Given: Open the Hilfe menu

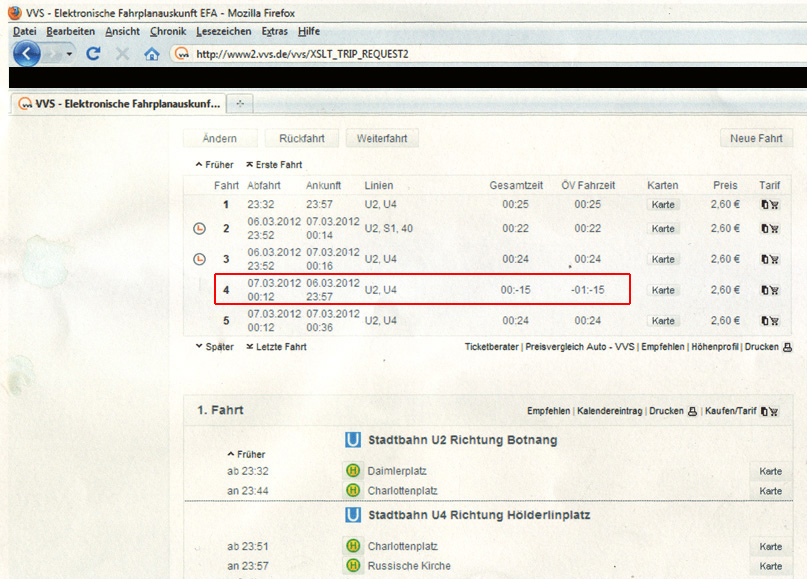Looking at the screenshot, I should 309,31.
